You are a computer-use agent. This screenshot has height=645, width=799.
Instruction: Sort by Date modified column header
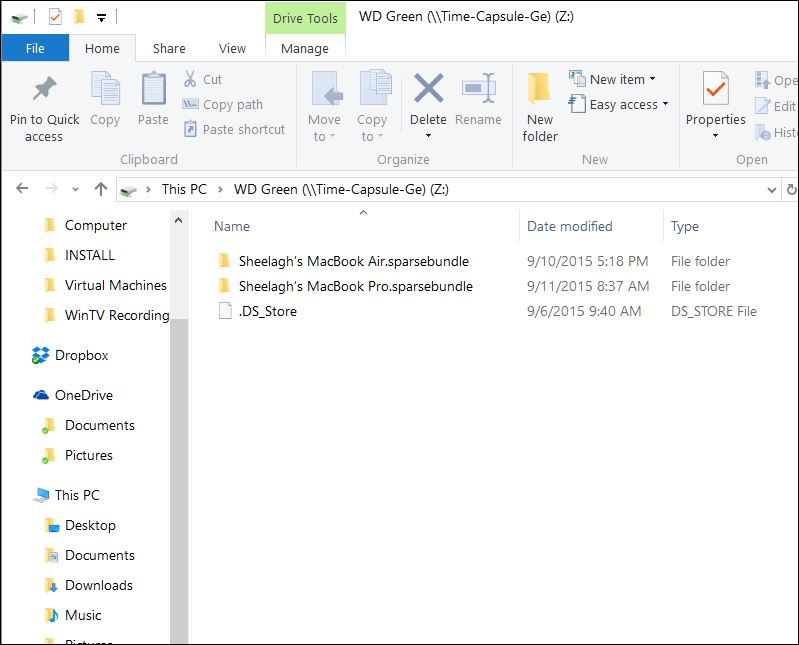point(569,226)
